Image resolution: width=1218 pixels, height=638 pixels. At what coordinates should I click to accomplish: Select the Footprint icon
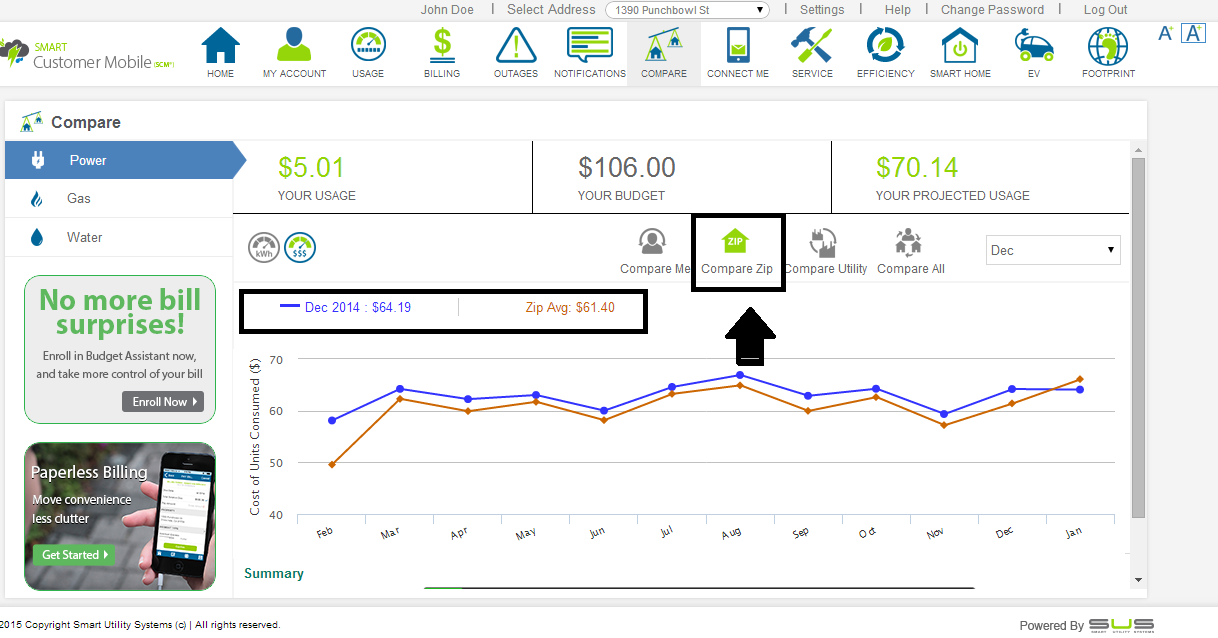1107,47
